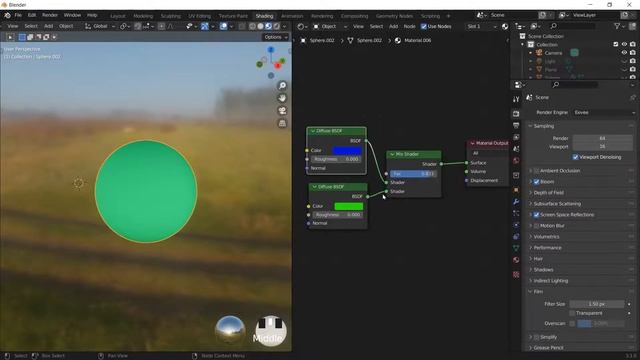Switch to the Layout workspace tab
640x360 pixels.
pyautogui.click(x=118, y=16)
